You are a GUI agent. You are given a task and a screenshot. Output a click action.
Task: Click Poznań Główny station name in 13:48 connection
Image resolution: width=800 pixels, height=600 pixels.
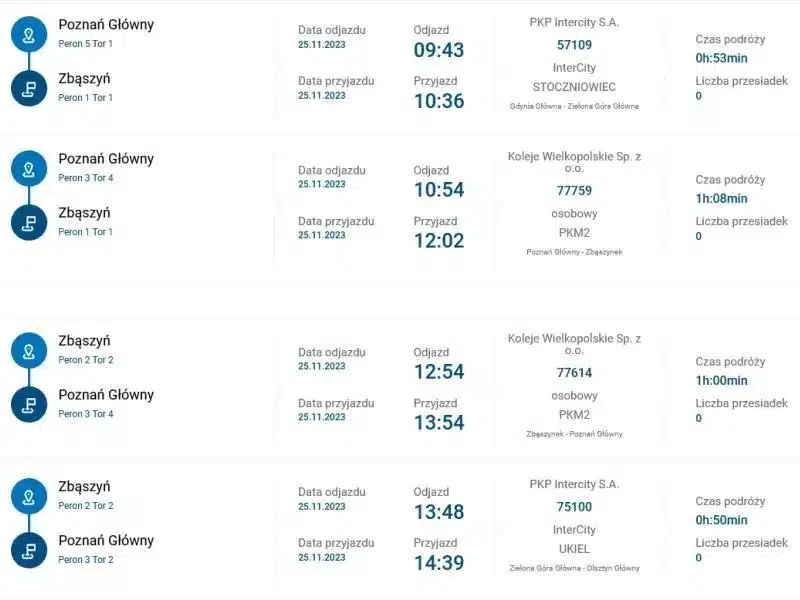pos(106,540)
